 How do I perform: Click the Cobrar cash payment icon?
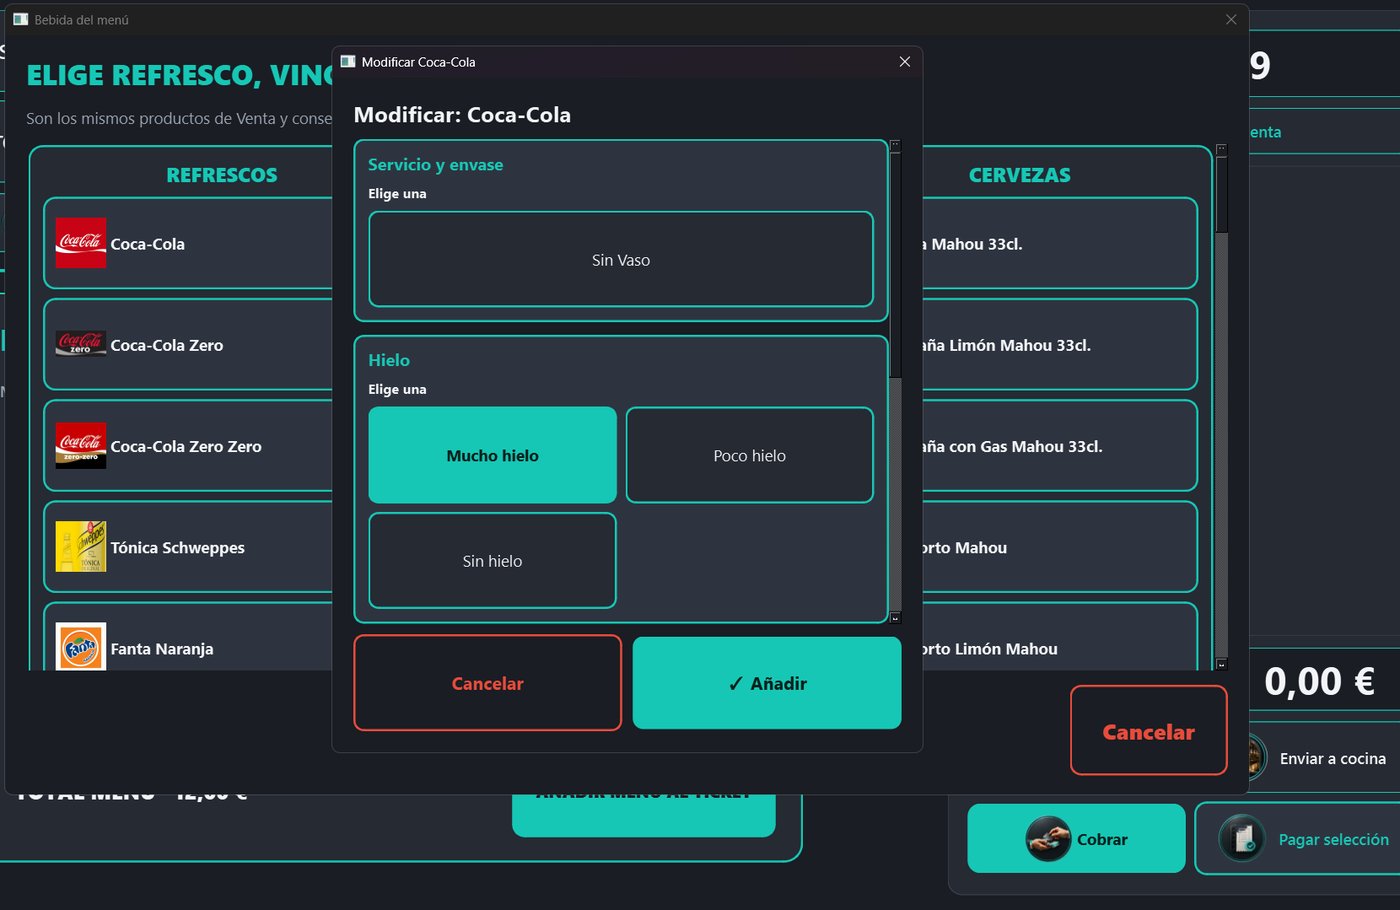coord(1048,839)
